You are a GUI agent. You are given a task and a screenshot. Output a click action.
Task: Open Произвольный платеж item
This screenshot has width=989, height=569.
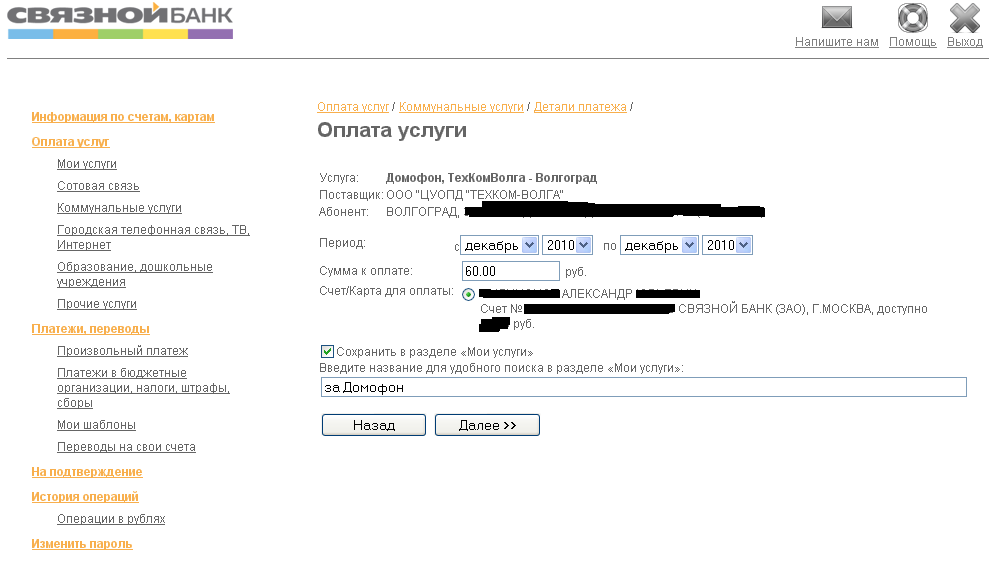tap(123, 351)
